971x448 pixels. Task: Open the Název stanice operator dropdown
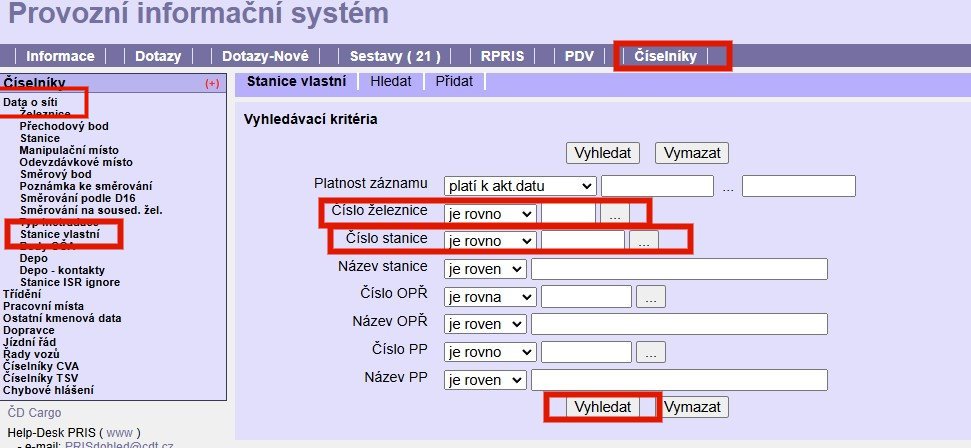point(485,268)
